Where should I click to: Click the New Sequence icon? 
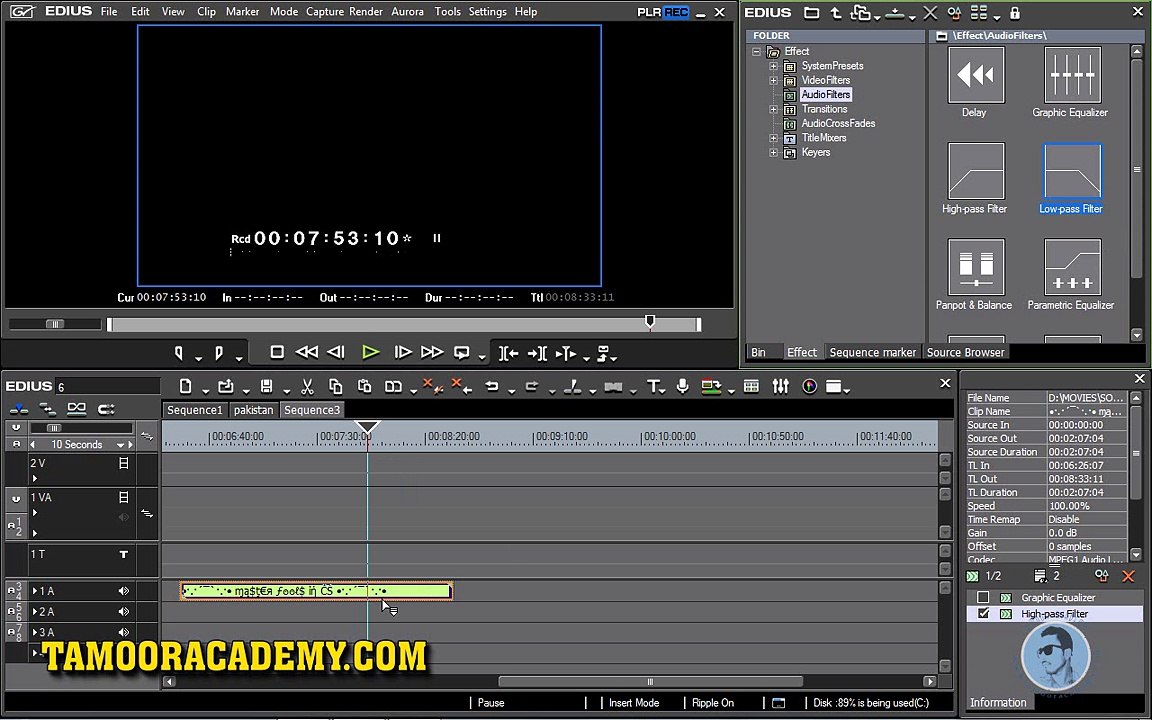tap(186, 386)
